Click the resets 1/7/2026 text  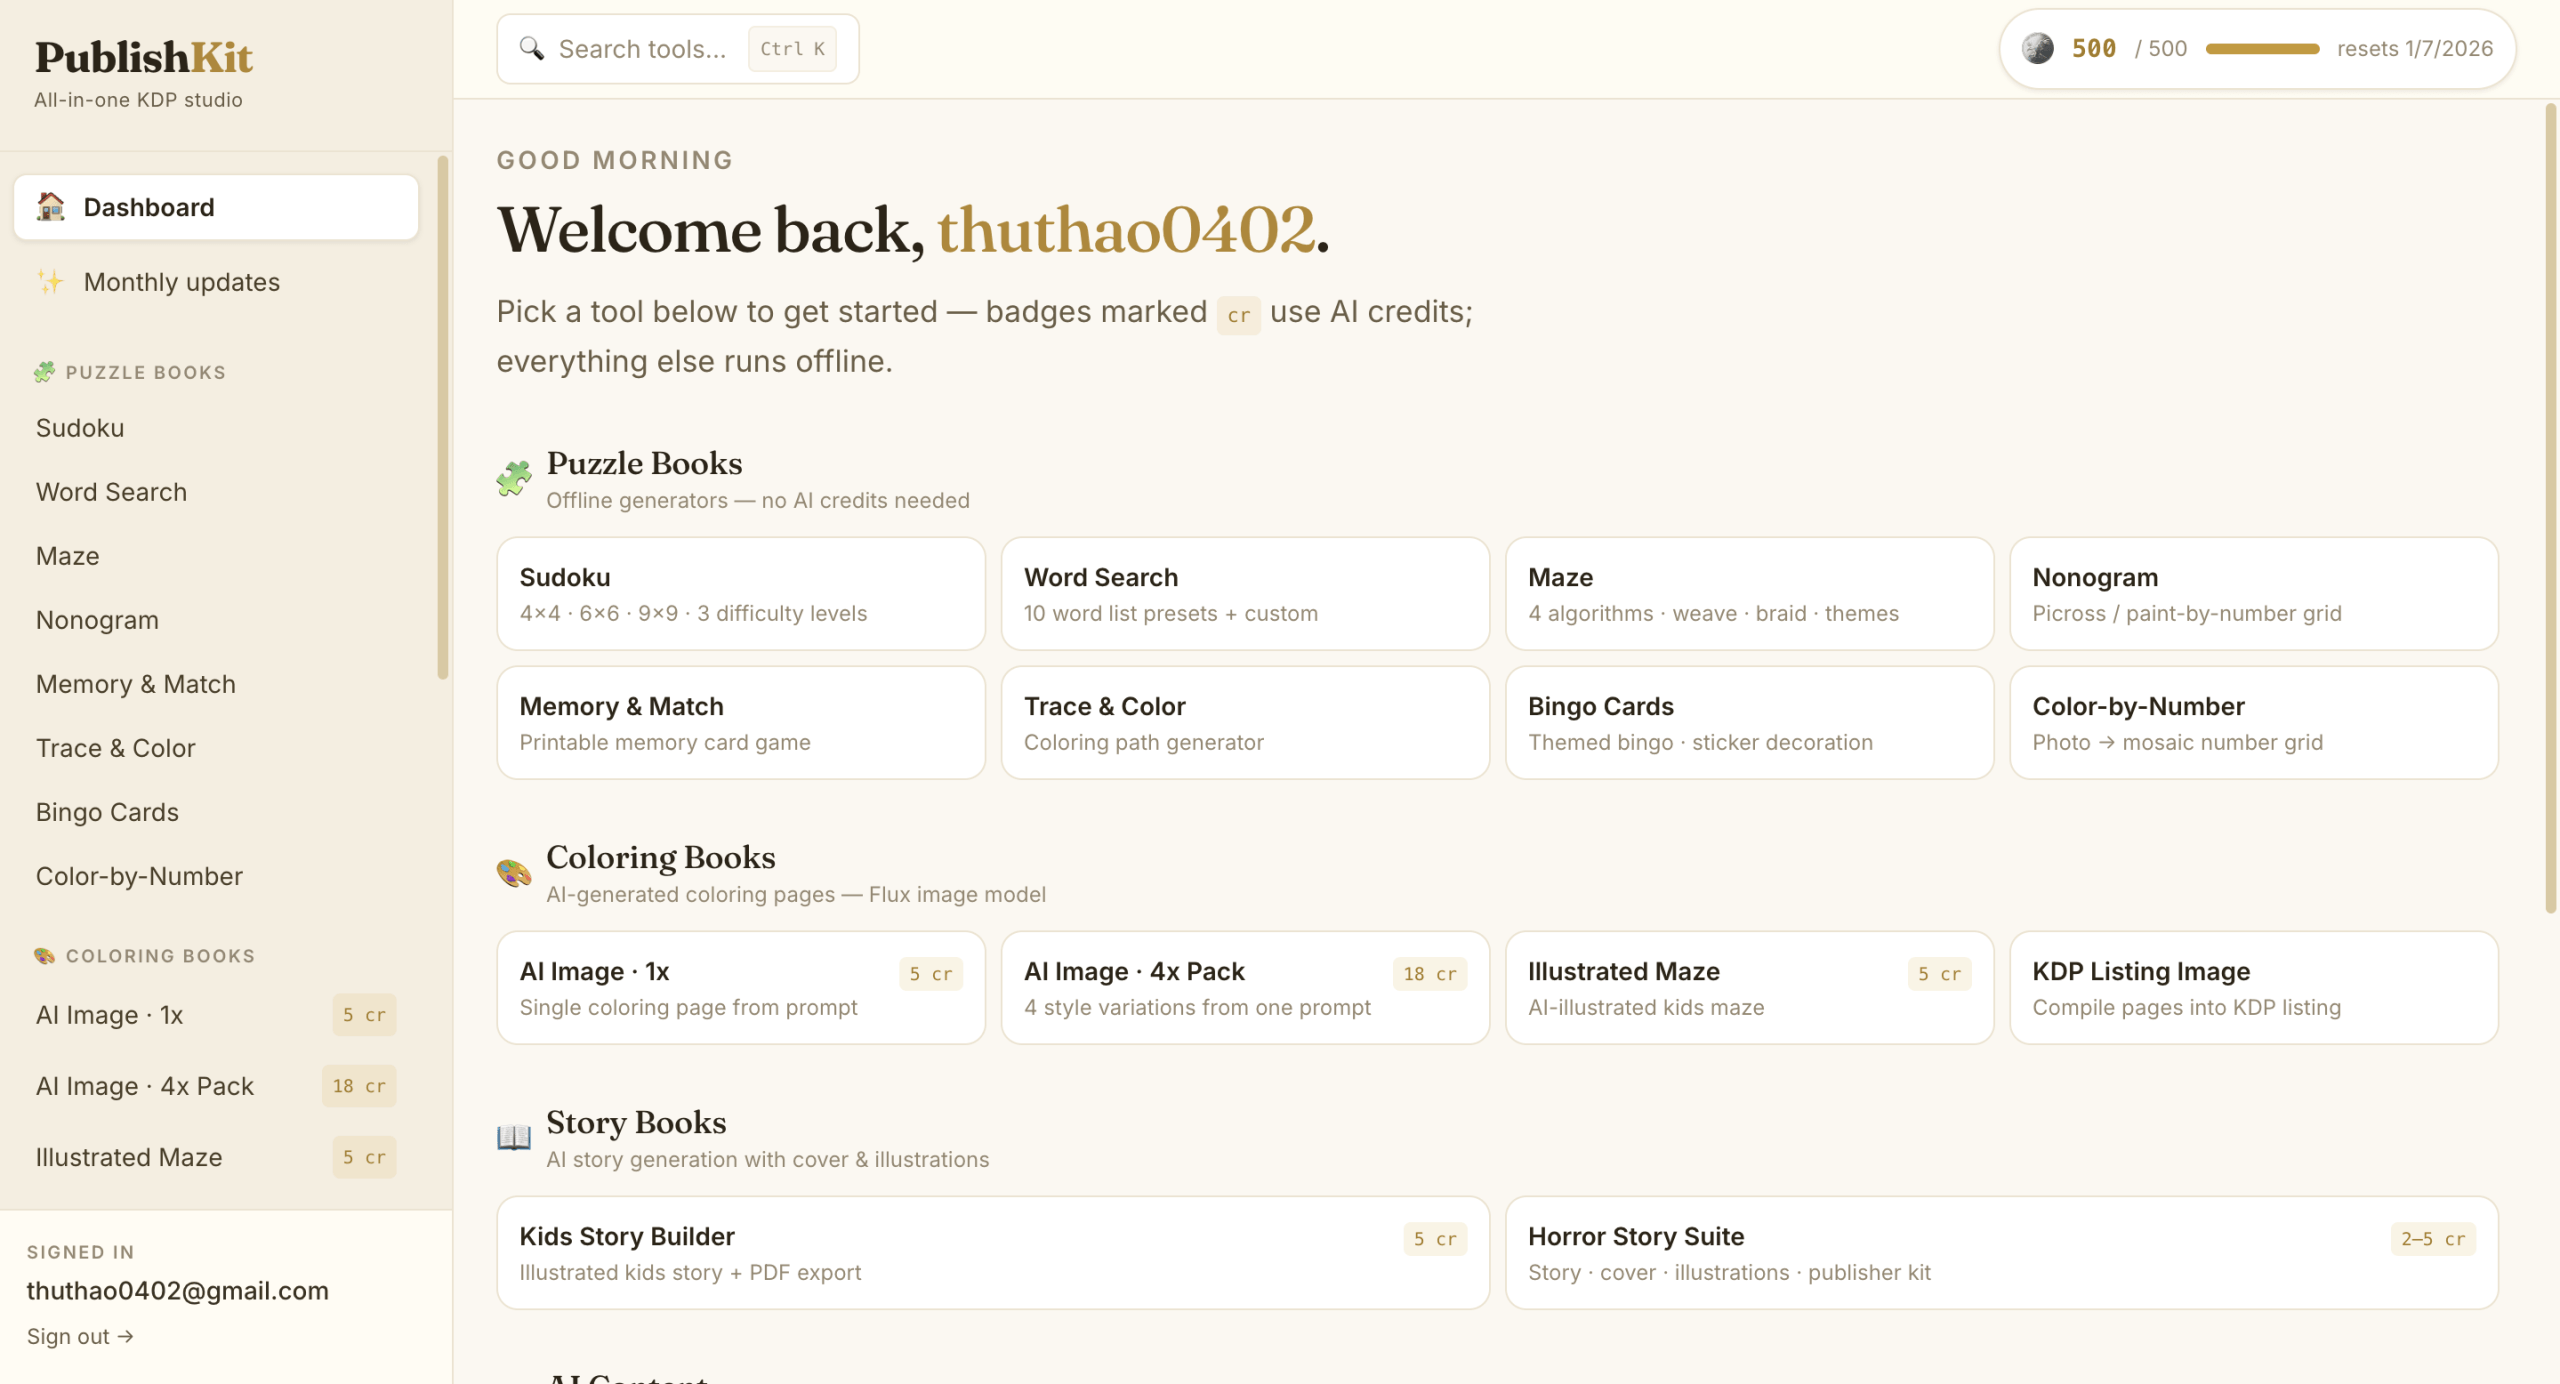point(2415,49)
